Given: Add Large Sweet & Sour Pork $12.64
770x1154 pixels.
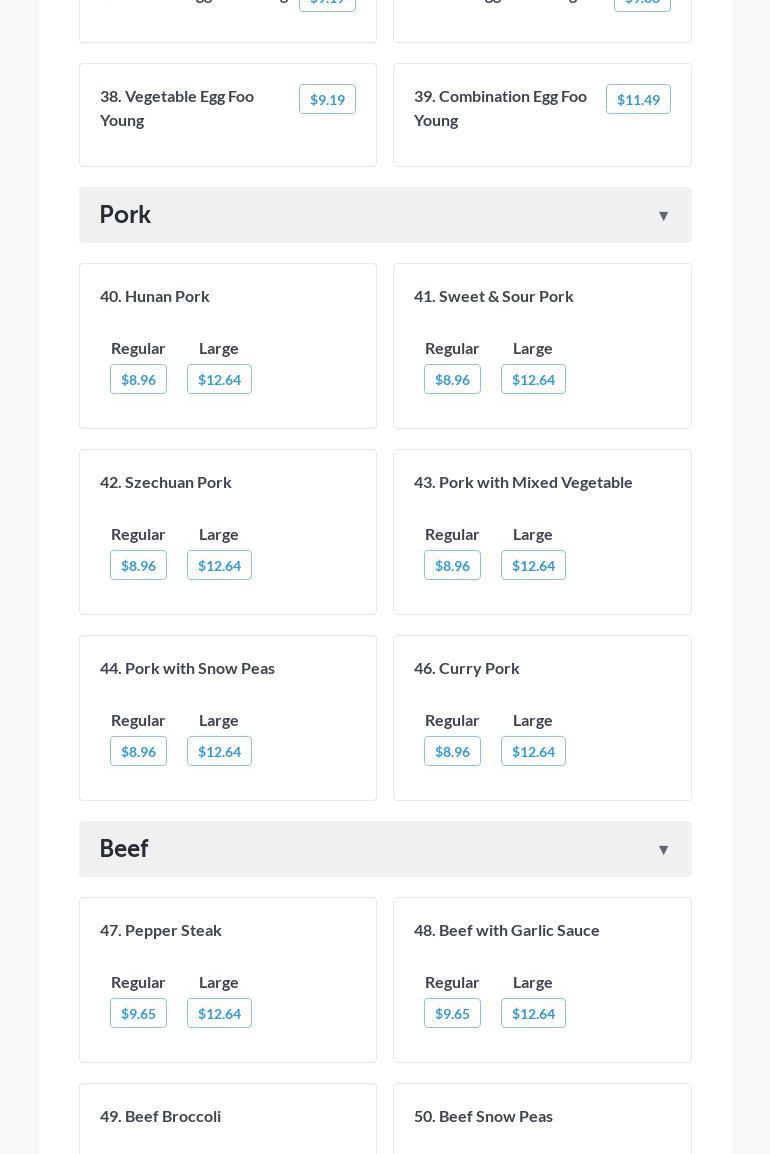Looking at the screenshot, I should coord(533,380).
